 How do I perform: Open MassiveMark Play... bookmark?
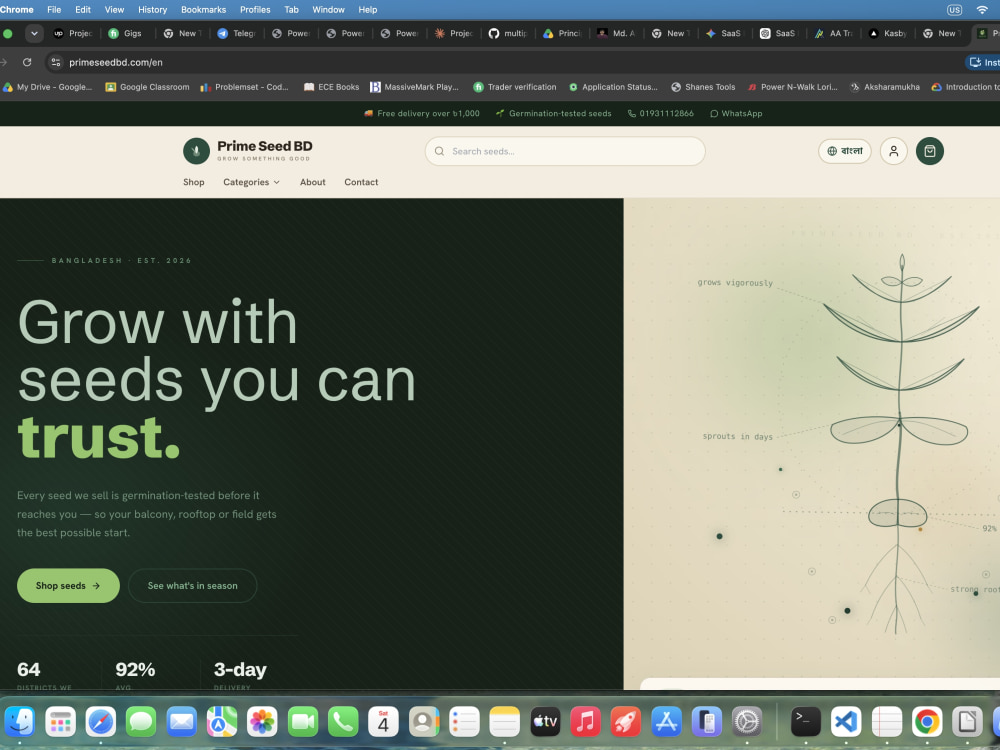[415, 87]
